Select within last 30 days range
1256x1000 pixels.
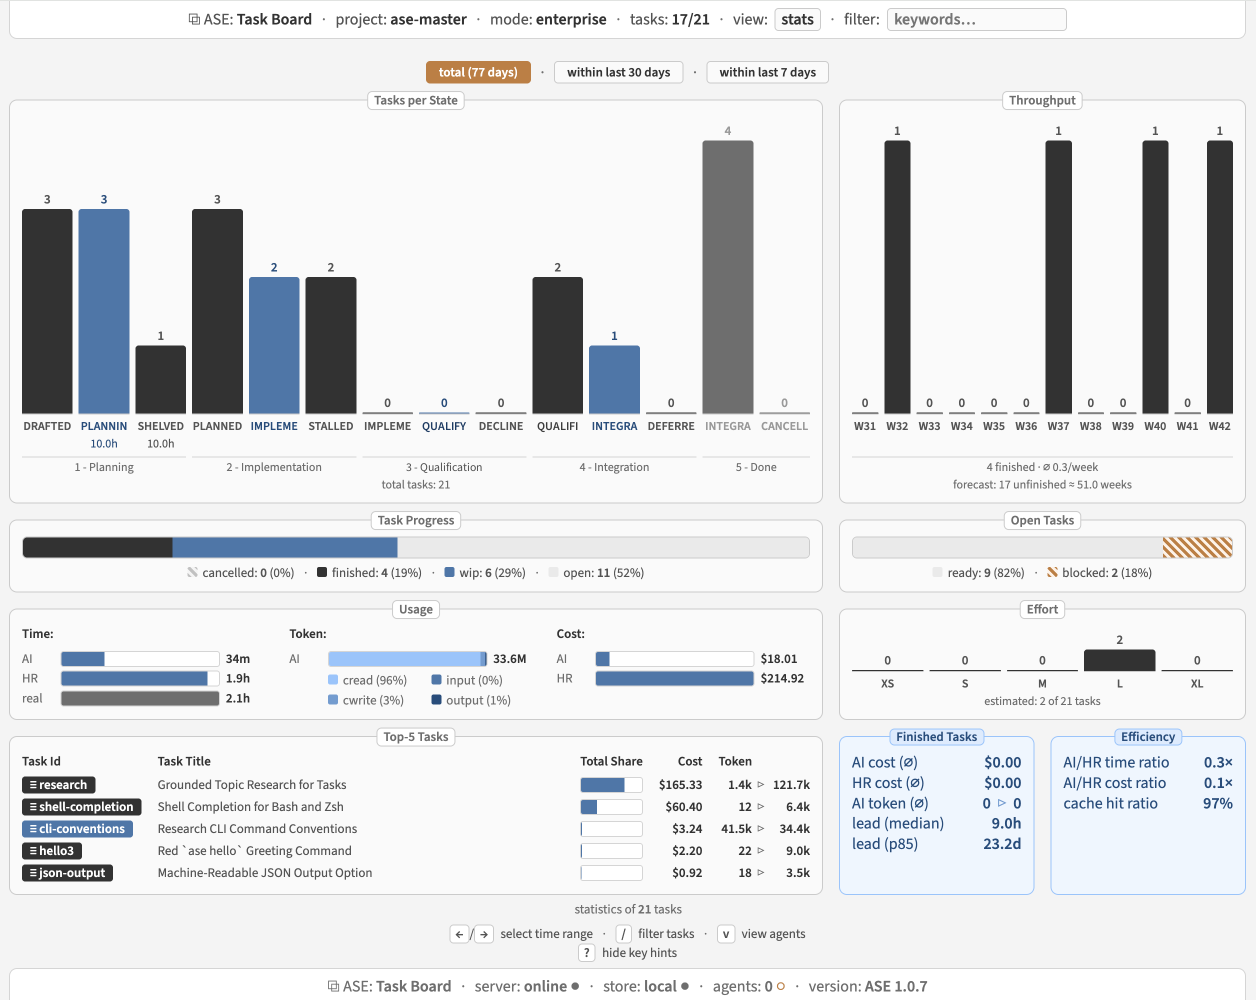[x=618, y=72]
